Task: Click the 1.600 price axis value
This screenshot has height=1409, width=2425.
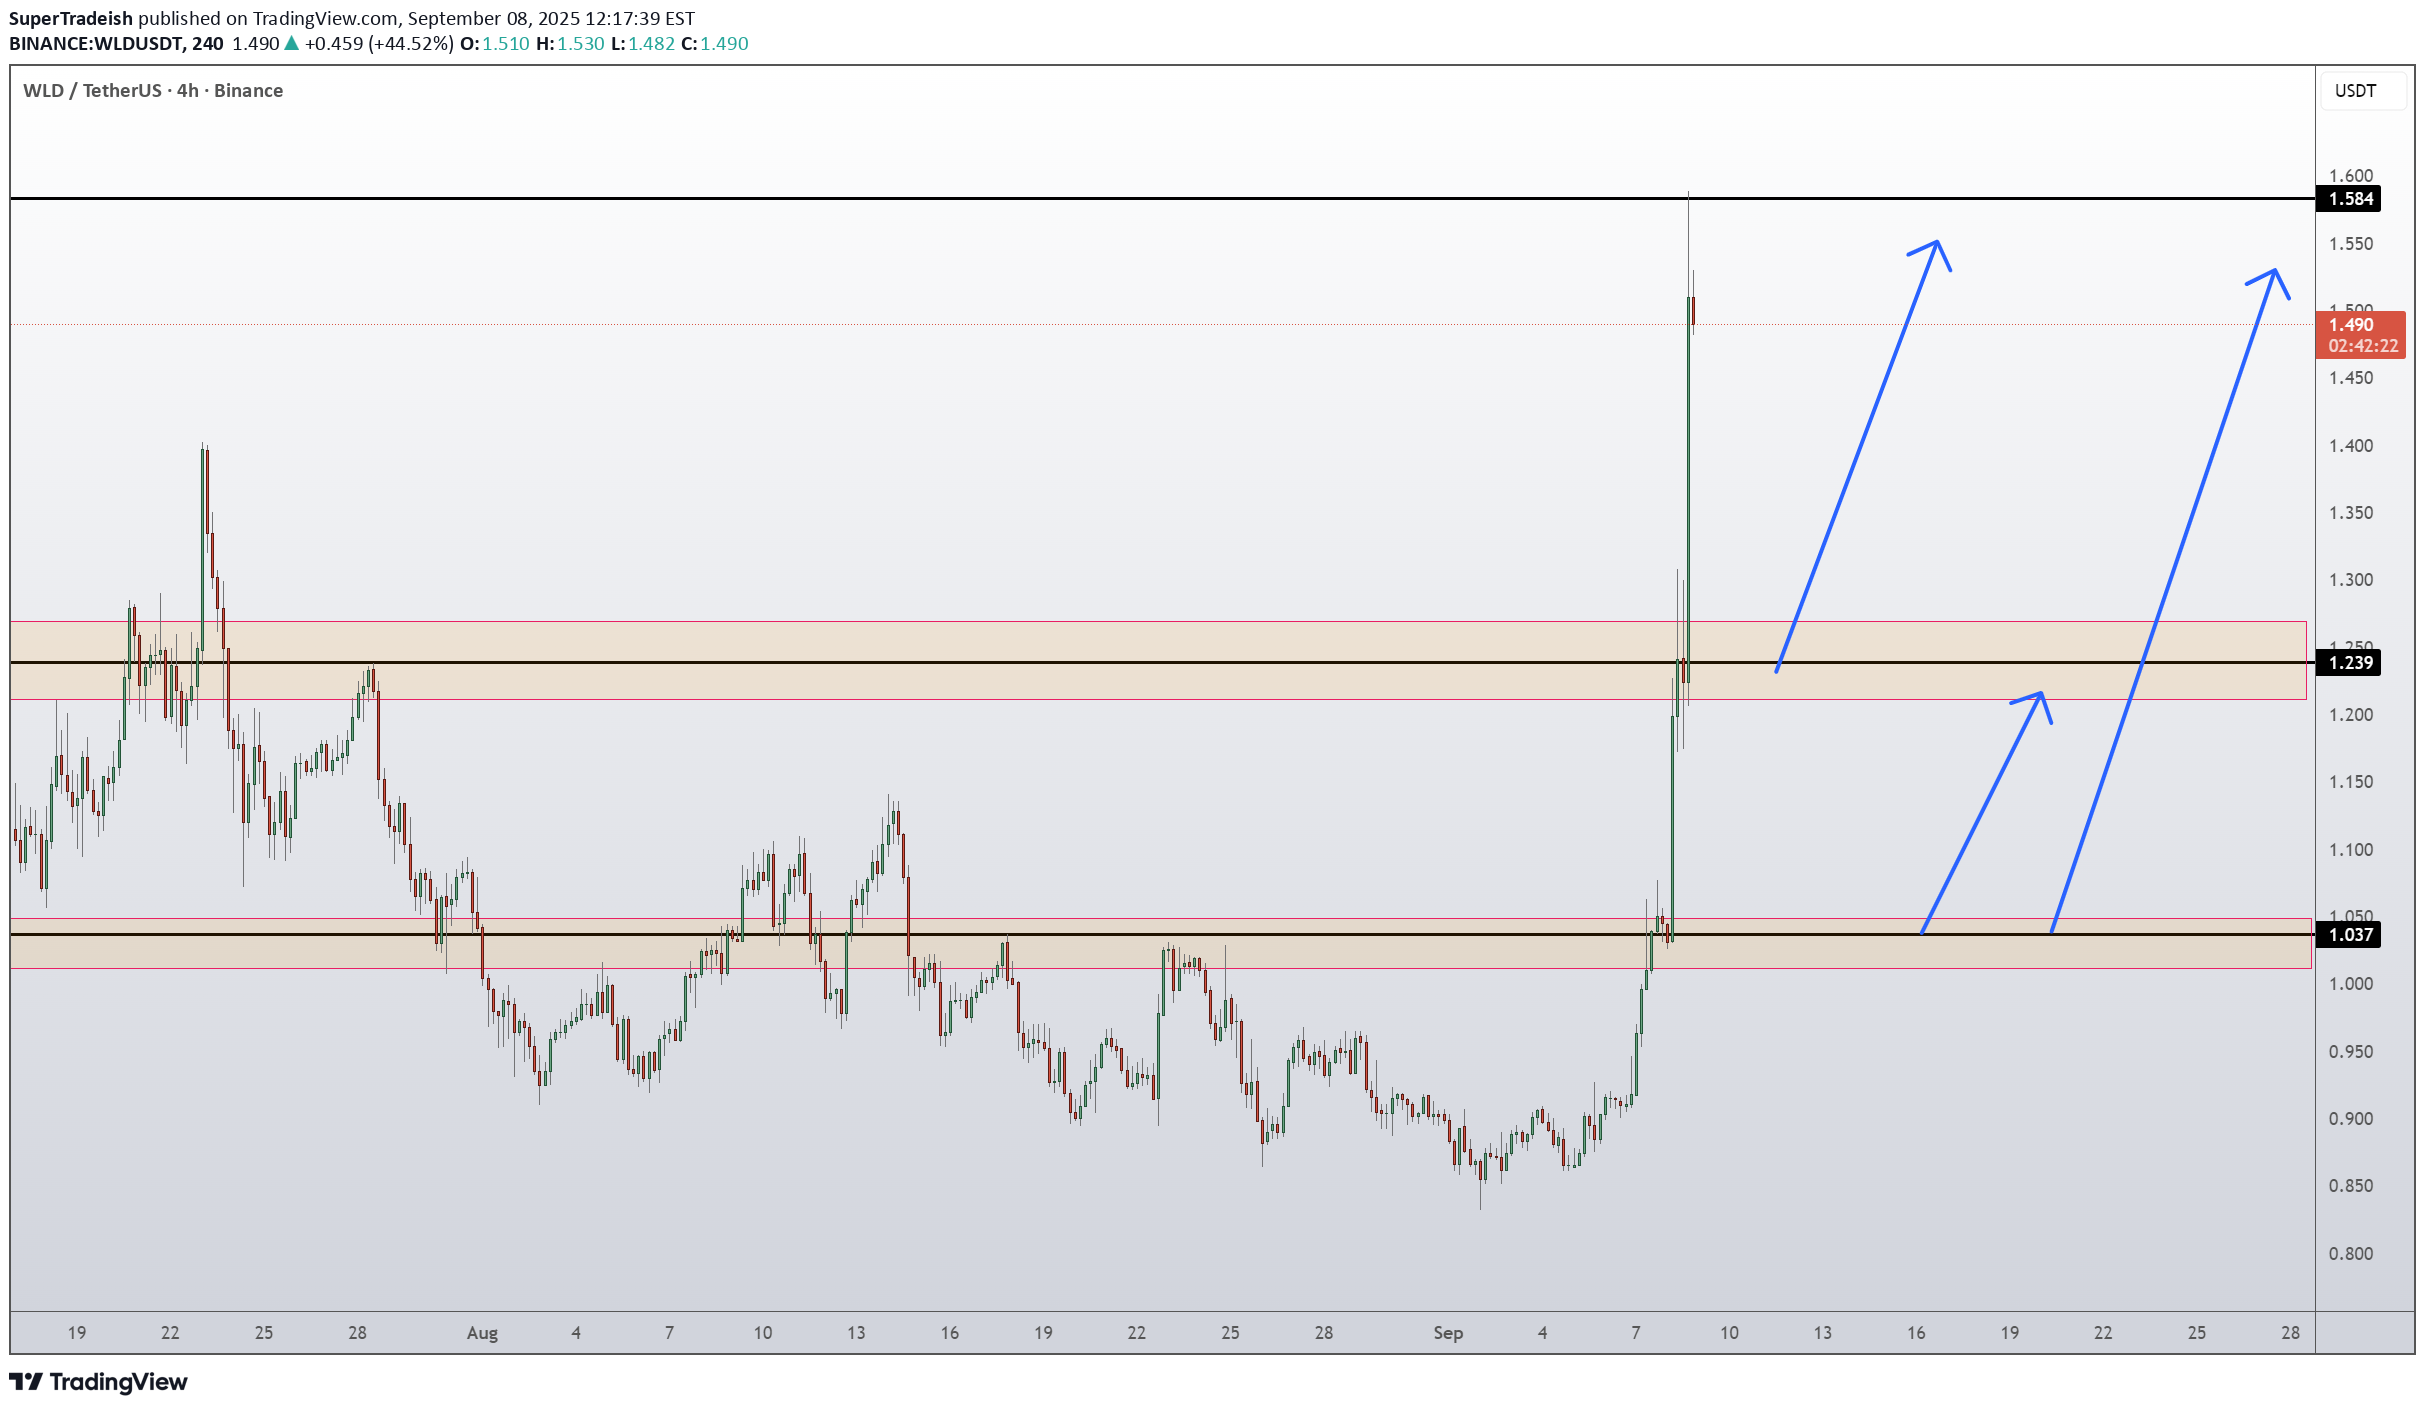Action: [2351, 176]
